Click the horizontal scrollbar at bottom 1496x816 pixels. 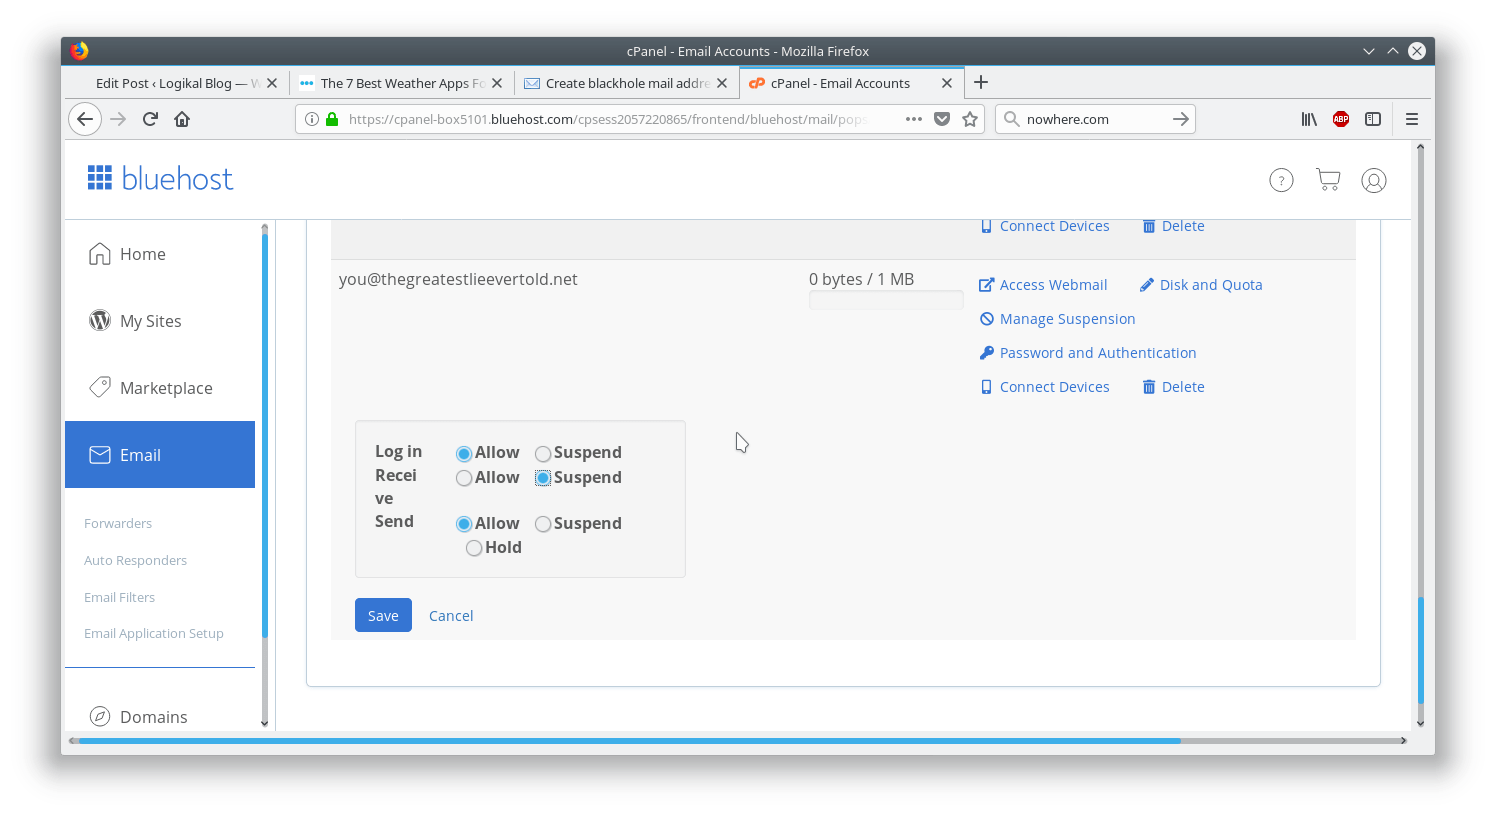629,741
